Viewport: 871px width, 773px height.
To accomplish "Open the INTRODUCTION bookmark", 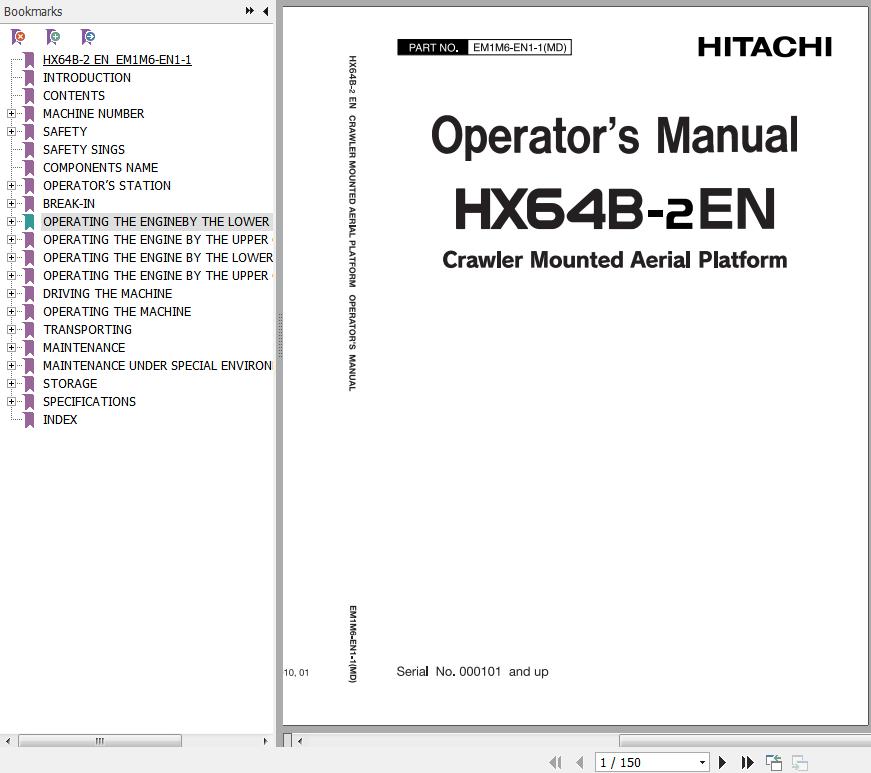I will click(87, 78).
